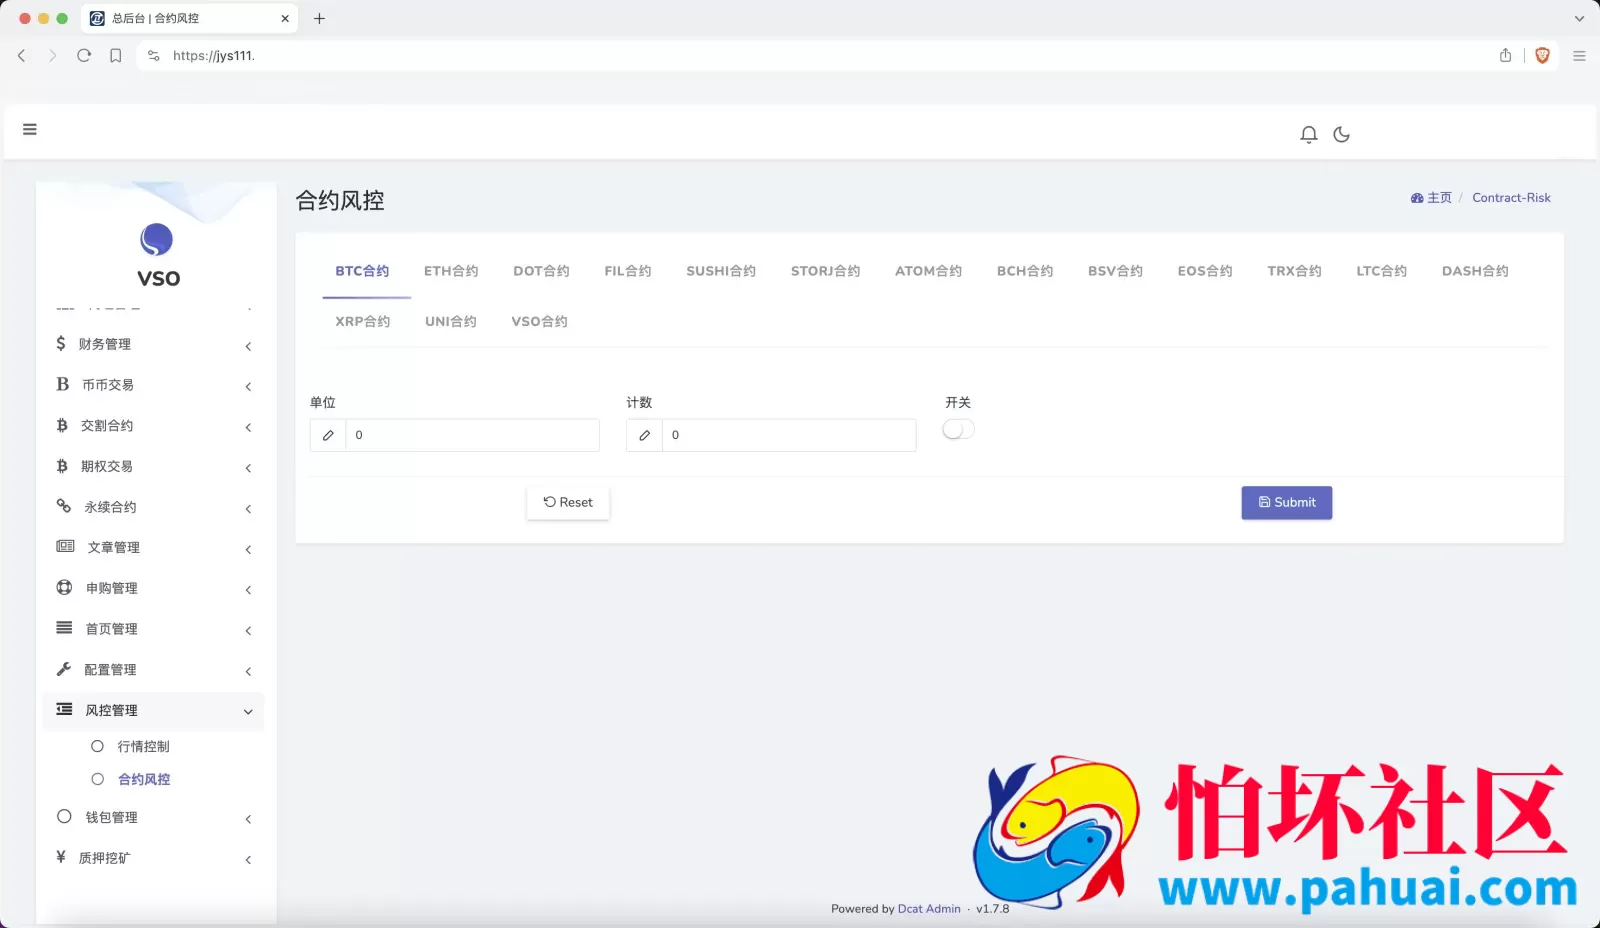Expand 质押挖矿 menu chevron
Image resolution: width=1600 pixels, height=928 pixels.
pos(248,859)
